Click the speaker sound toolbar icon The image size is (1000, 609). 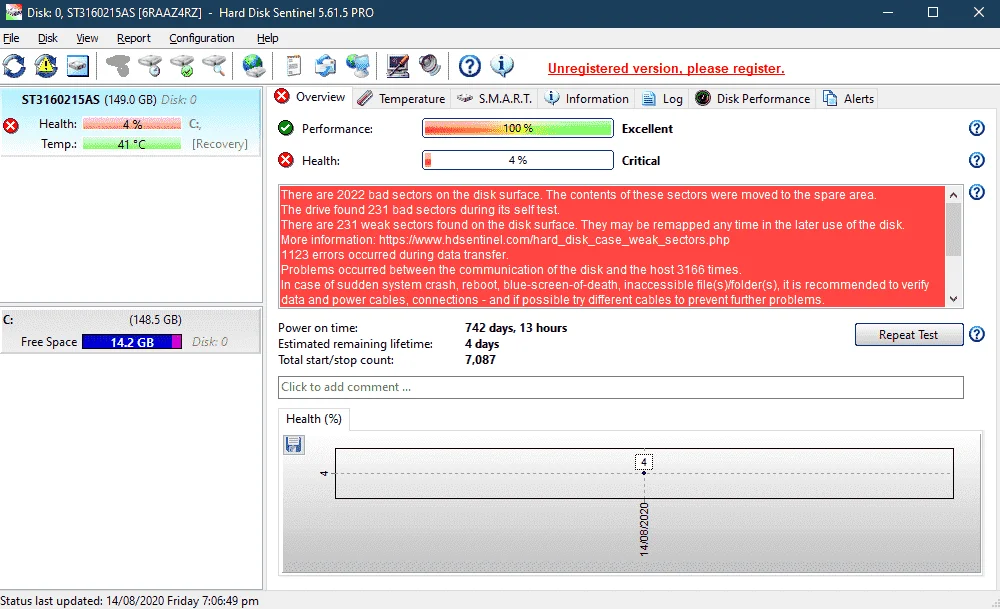click(430, 66)
